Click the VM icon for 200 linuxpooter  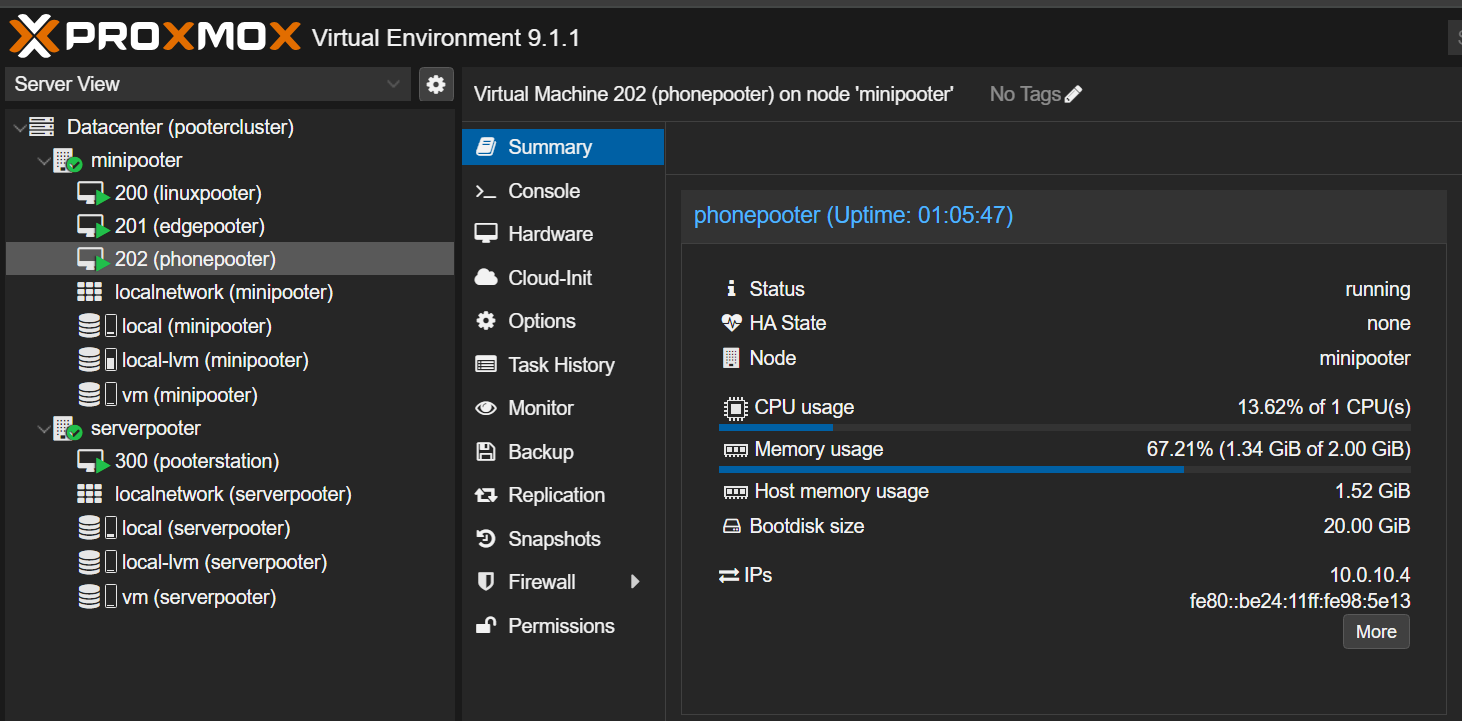[93, 194]
